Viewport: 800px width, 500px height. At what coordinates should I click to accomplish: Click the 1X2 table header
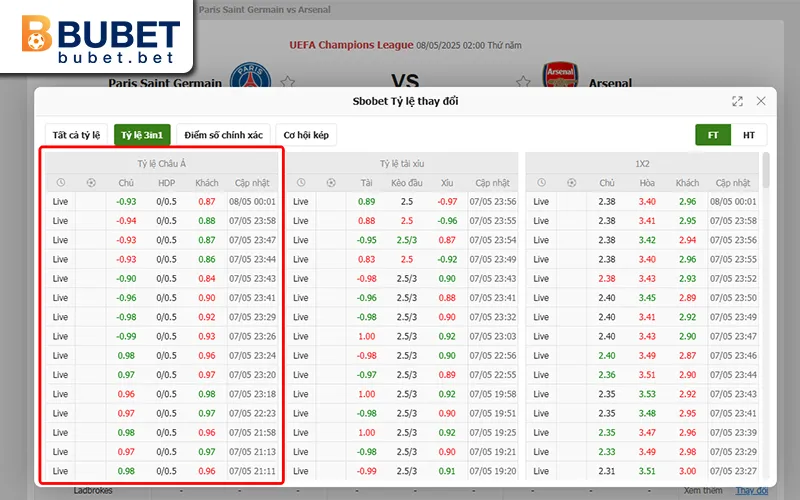click(x=642, y=164)
